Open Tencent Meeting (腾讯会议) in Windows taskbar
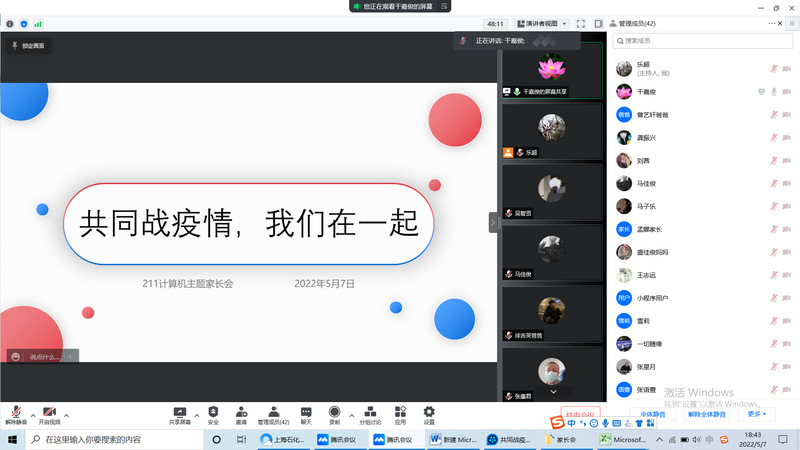This screenshot has width=800, height=450. tap(338, 439)
